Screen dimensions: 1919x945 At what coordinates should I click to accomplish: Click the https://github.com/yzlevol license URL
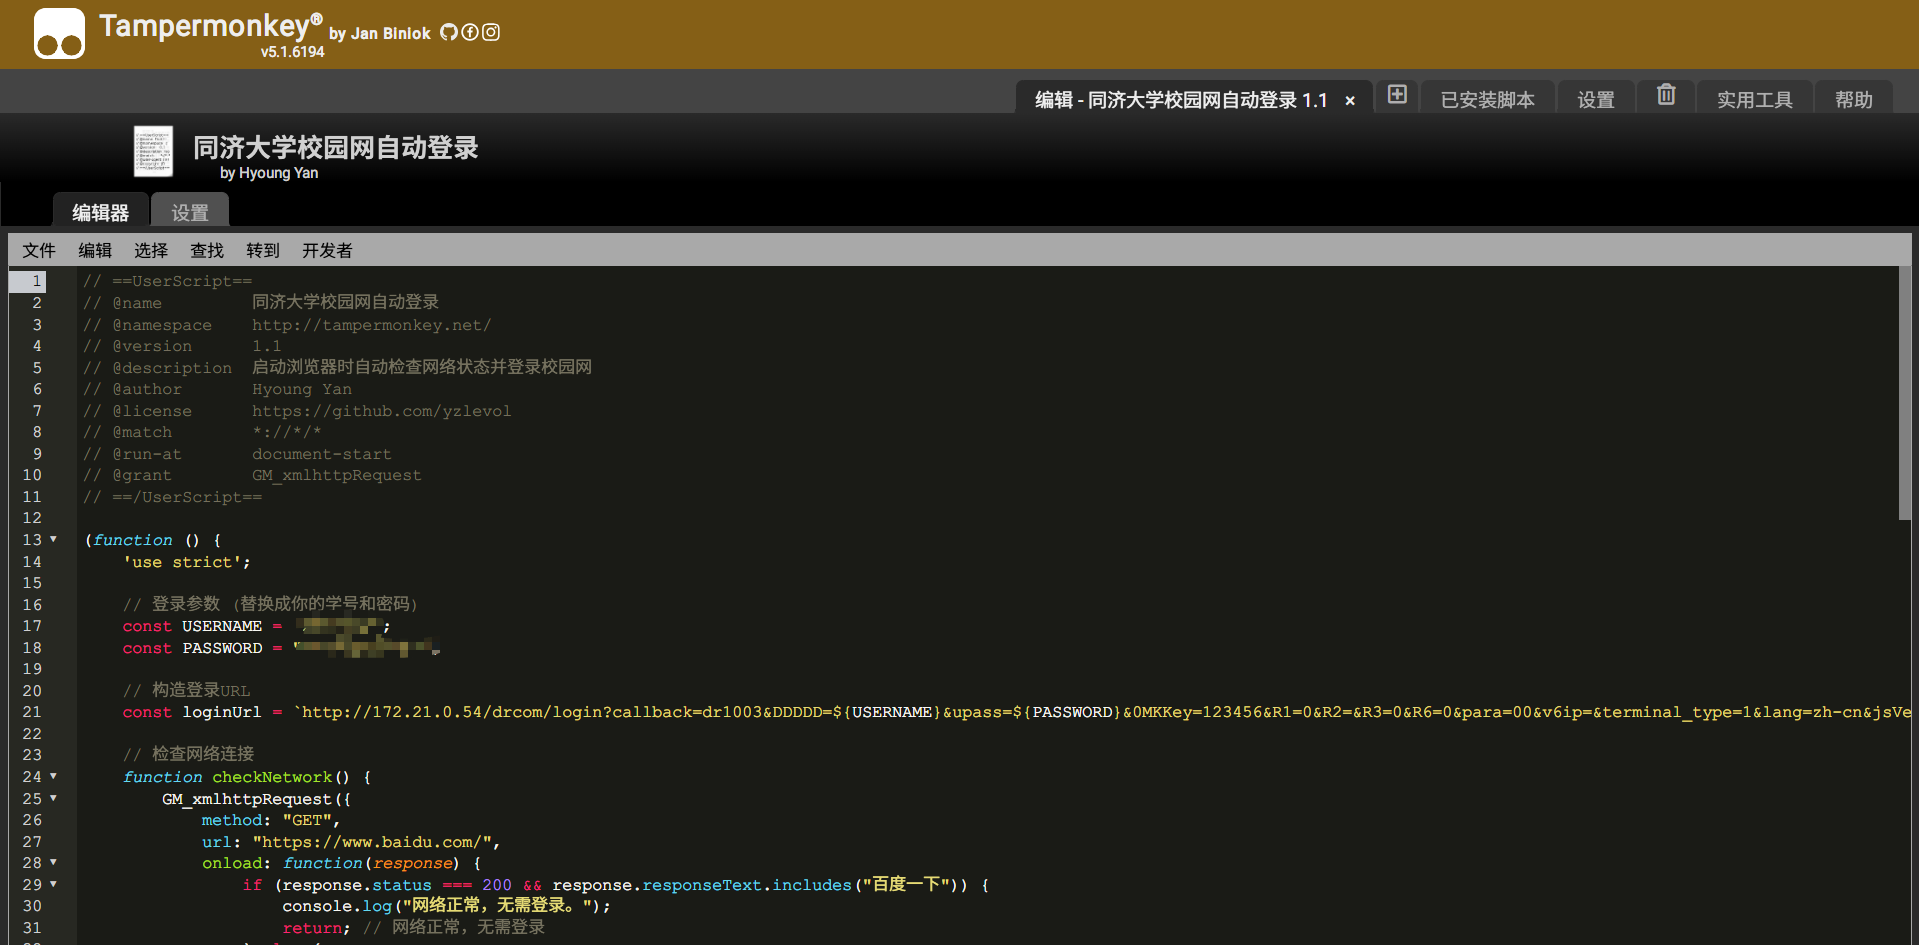coord(381,411)
